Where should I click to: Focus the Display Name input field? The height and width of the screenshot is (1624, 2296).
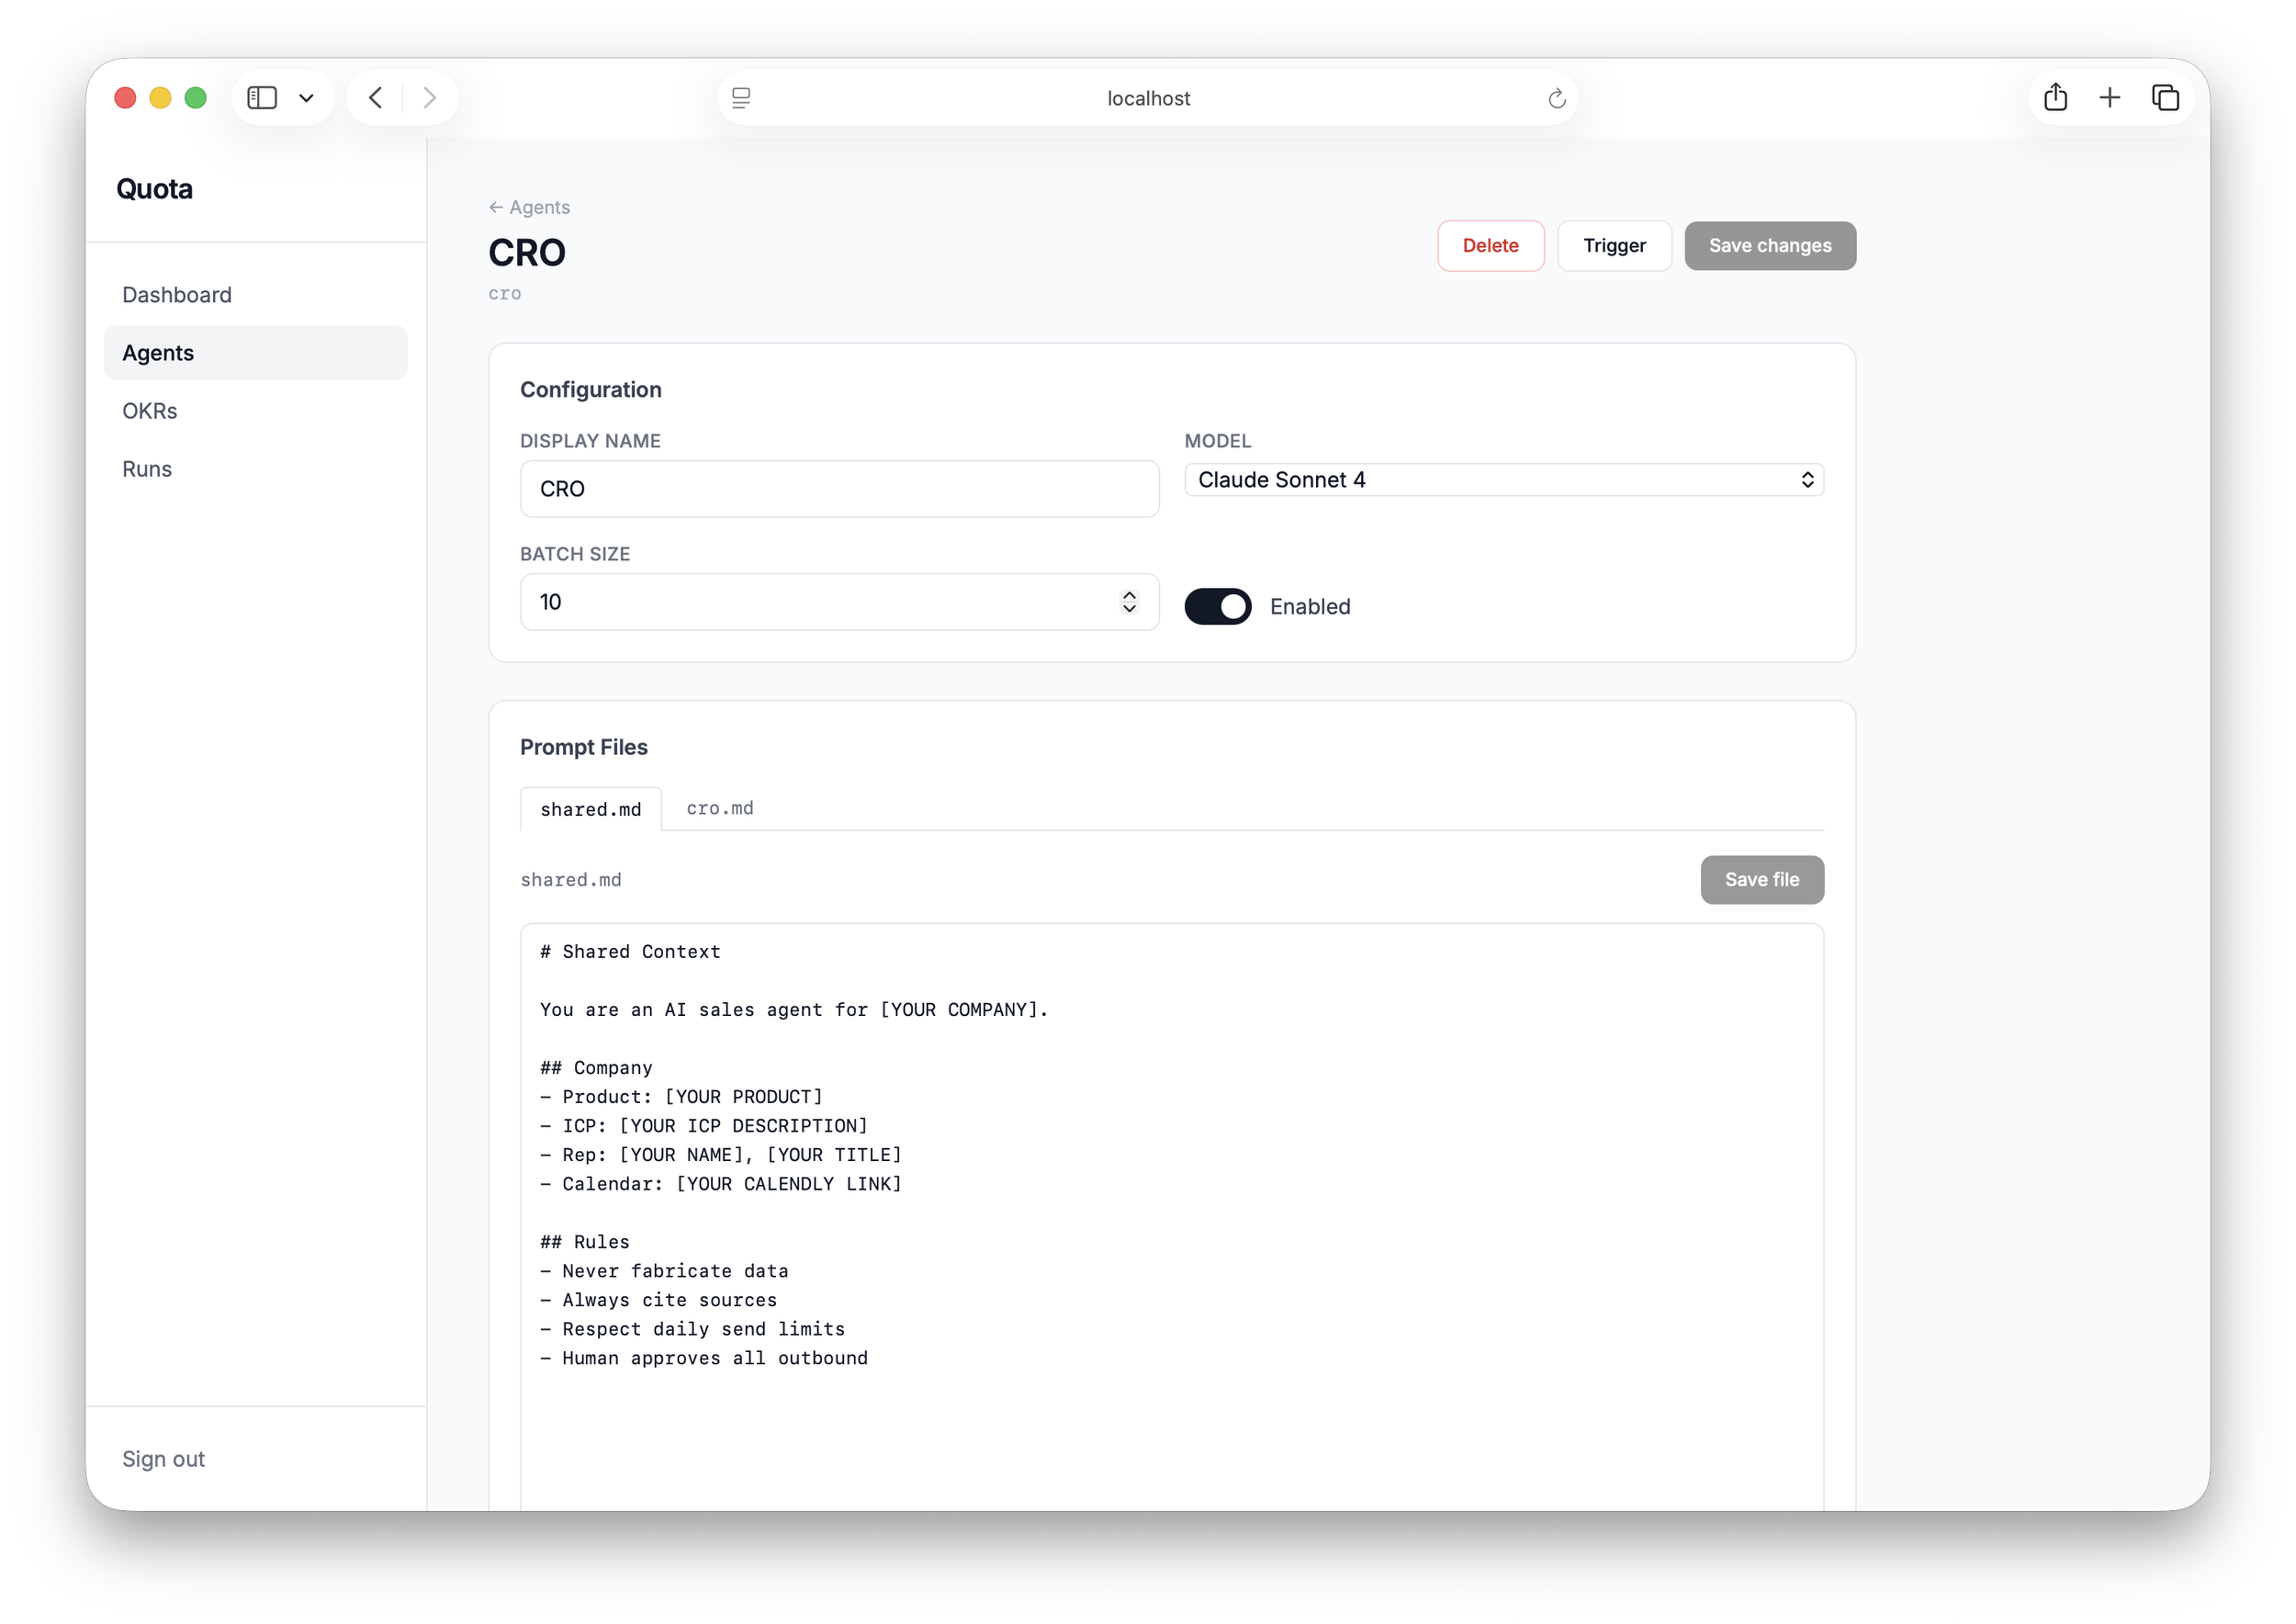(839, 489)
